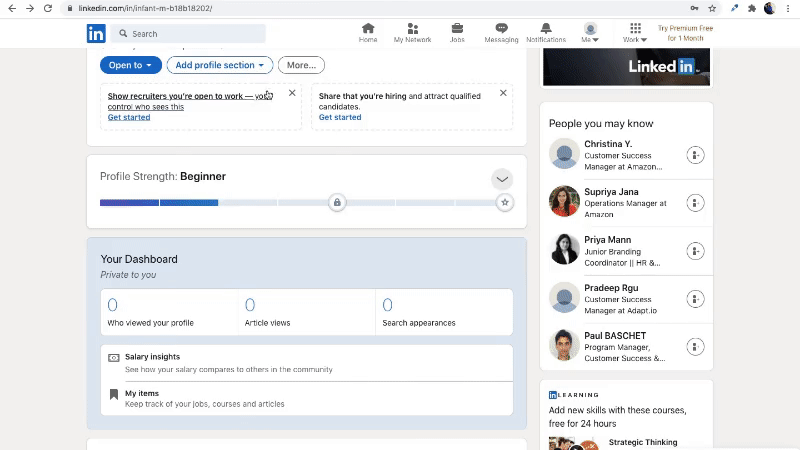Open the 'Open to' dropdown
Viewport: 800px width, 450px height.
[131, 65]
